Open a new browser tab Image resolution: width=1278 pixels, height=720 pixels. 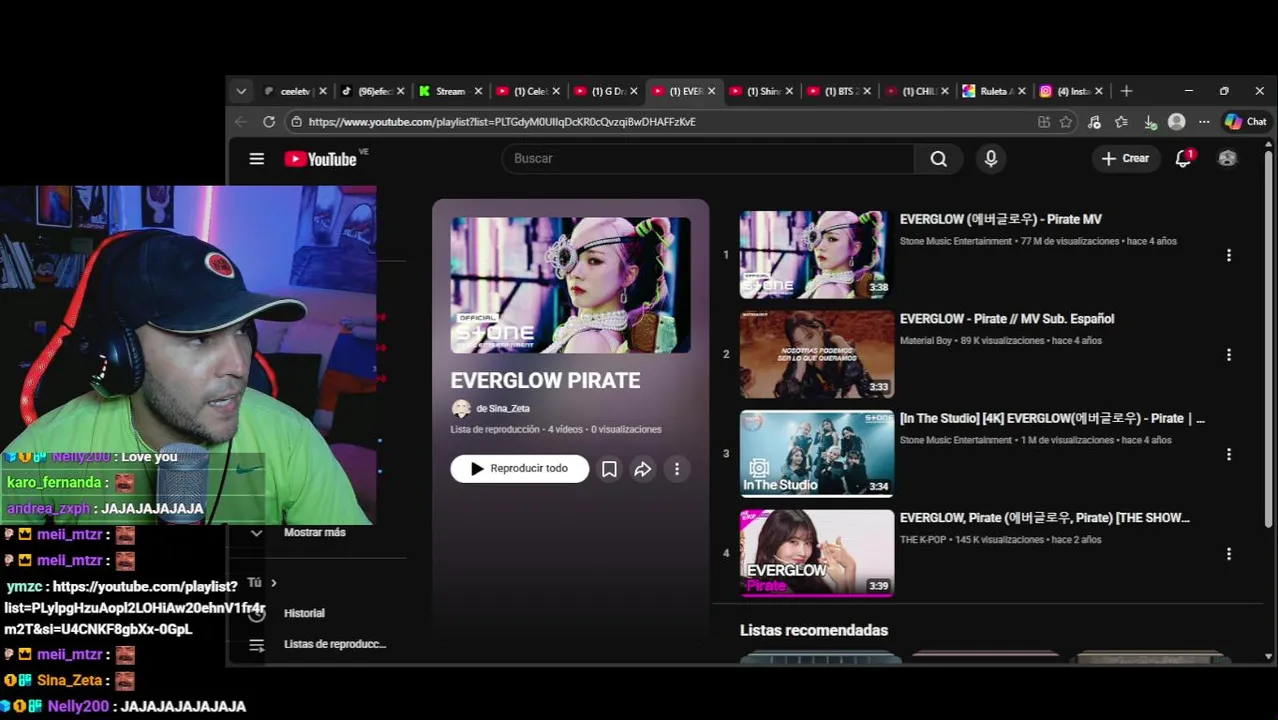pyautogui.click(x=1126, y=91)
